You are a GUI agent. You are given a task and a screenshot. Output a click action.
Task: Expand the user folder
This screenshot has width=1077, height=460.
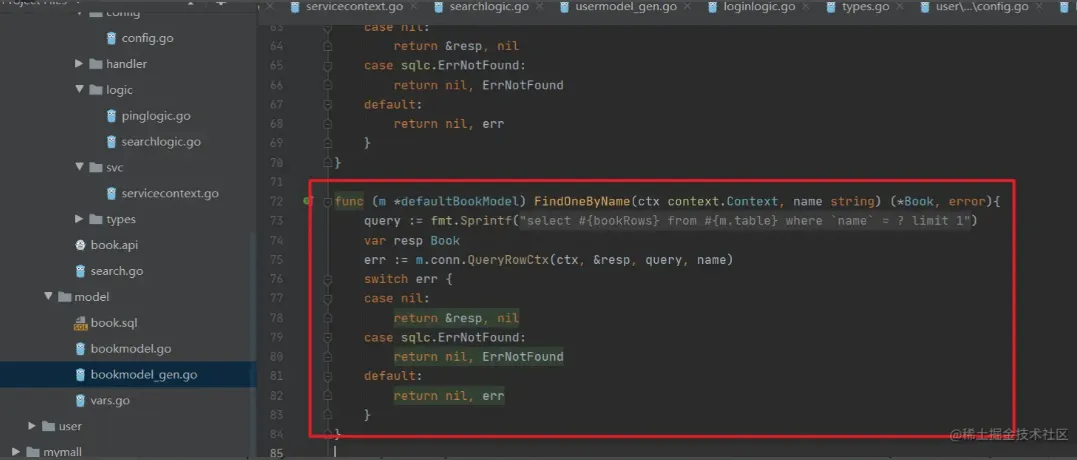(x=32, y=426)
